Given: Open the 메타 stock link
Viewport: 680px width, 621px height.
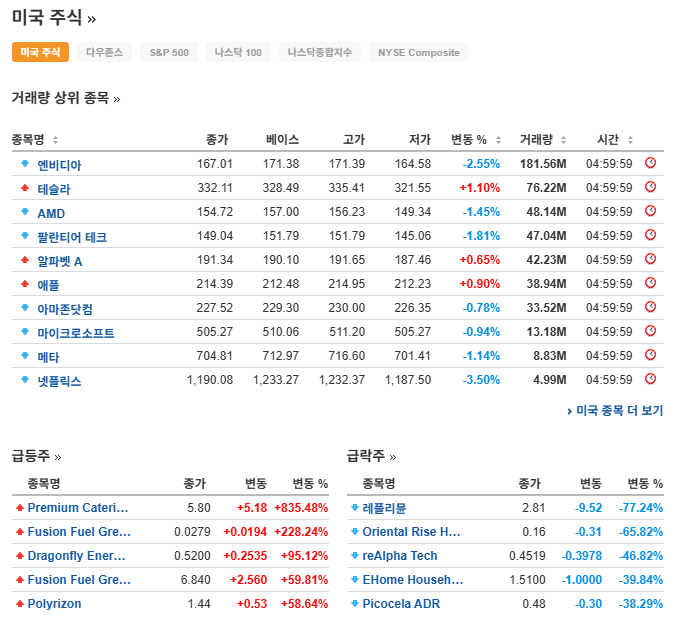Looking at the screenshot, I should 48,357.
